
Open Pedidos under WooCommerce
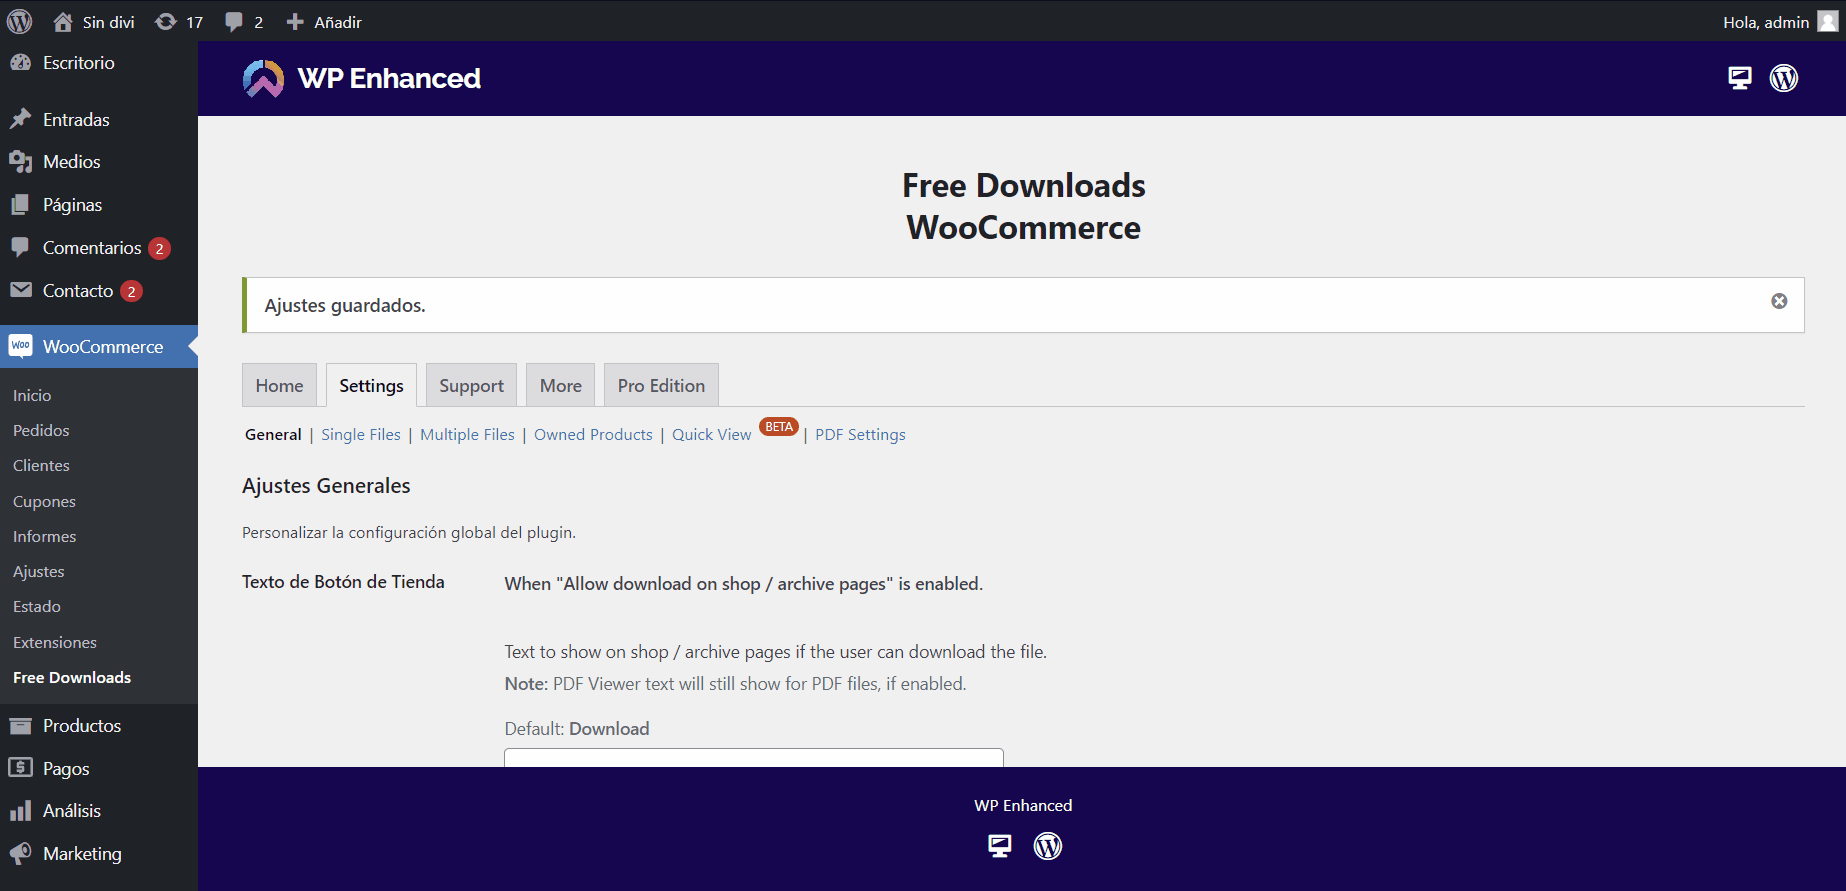[x=41, y=431]
